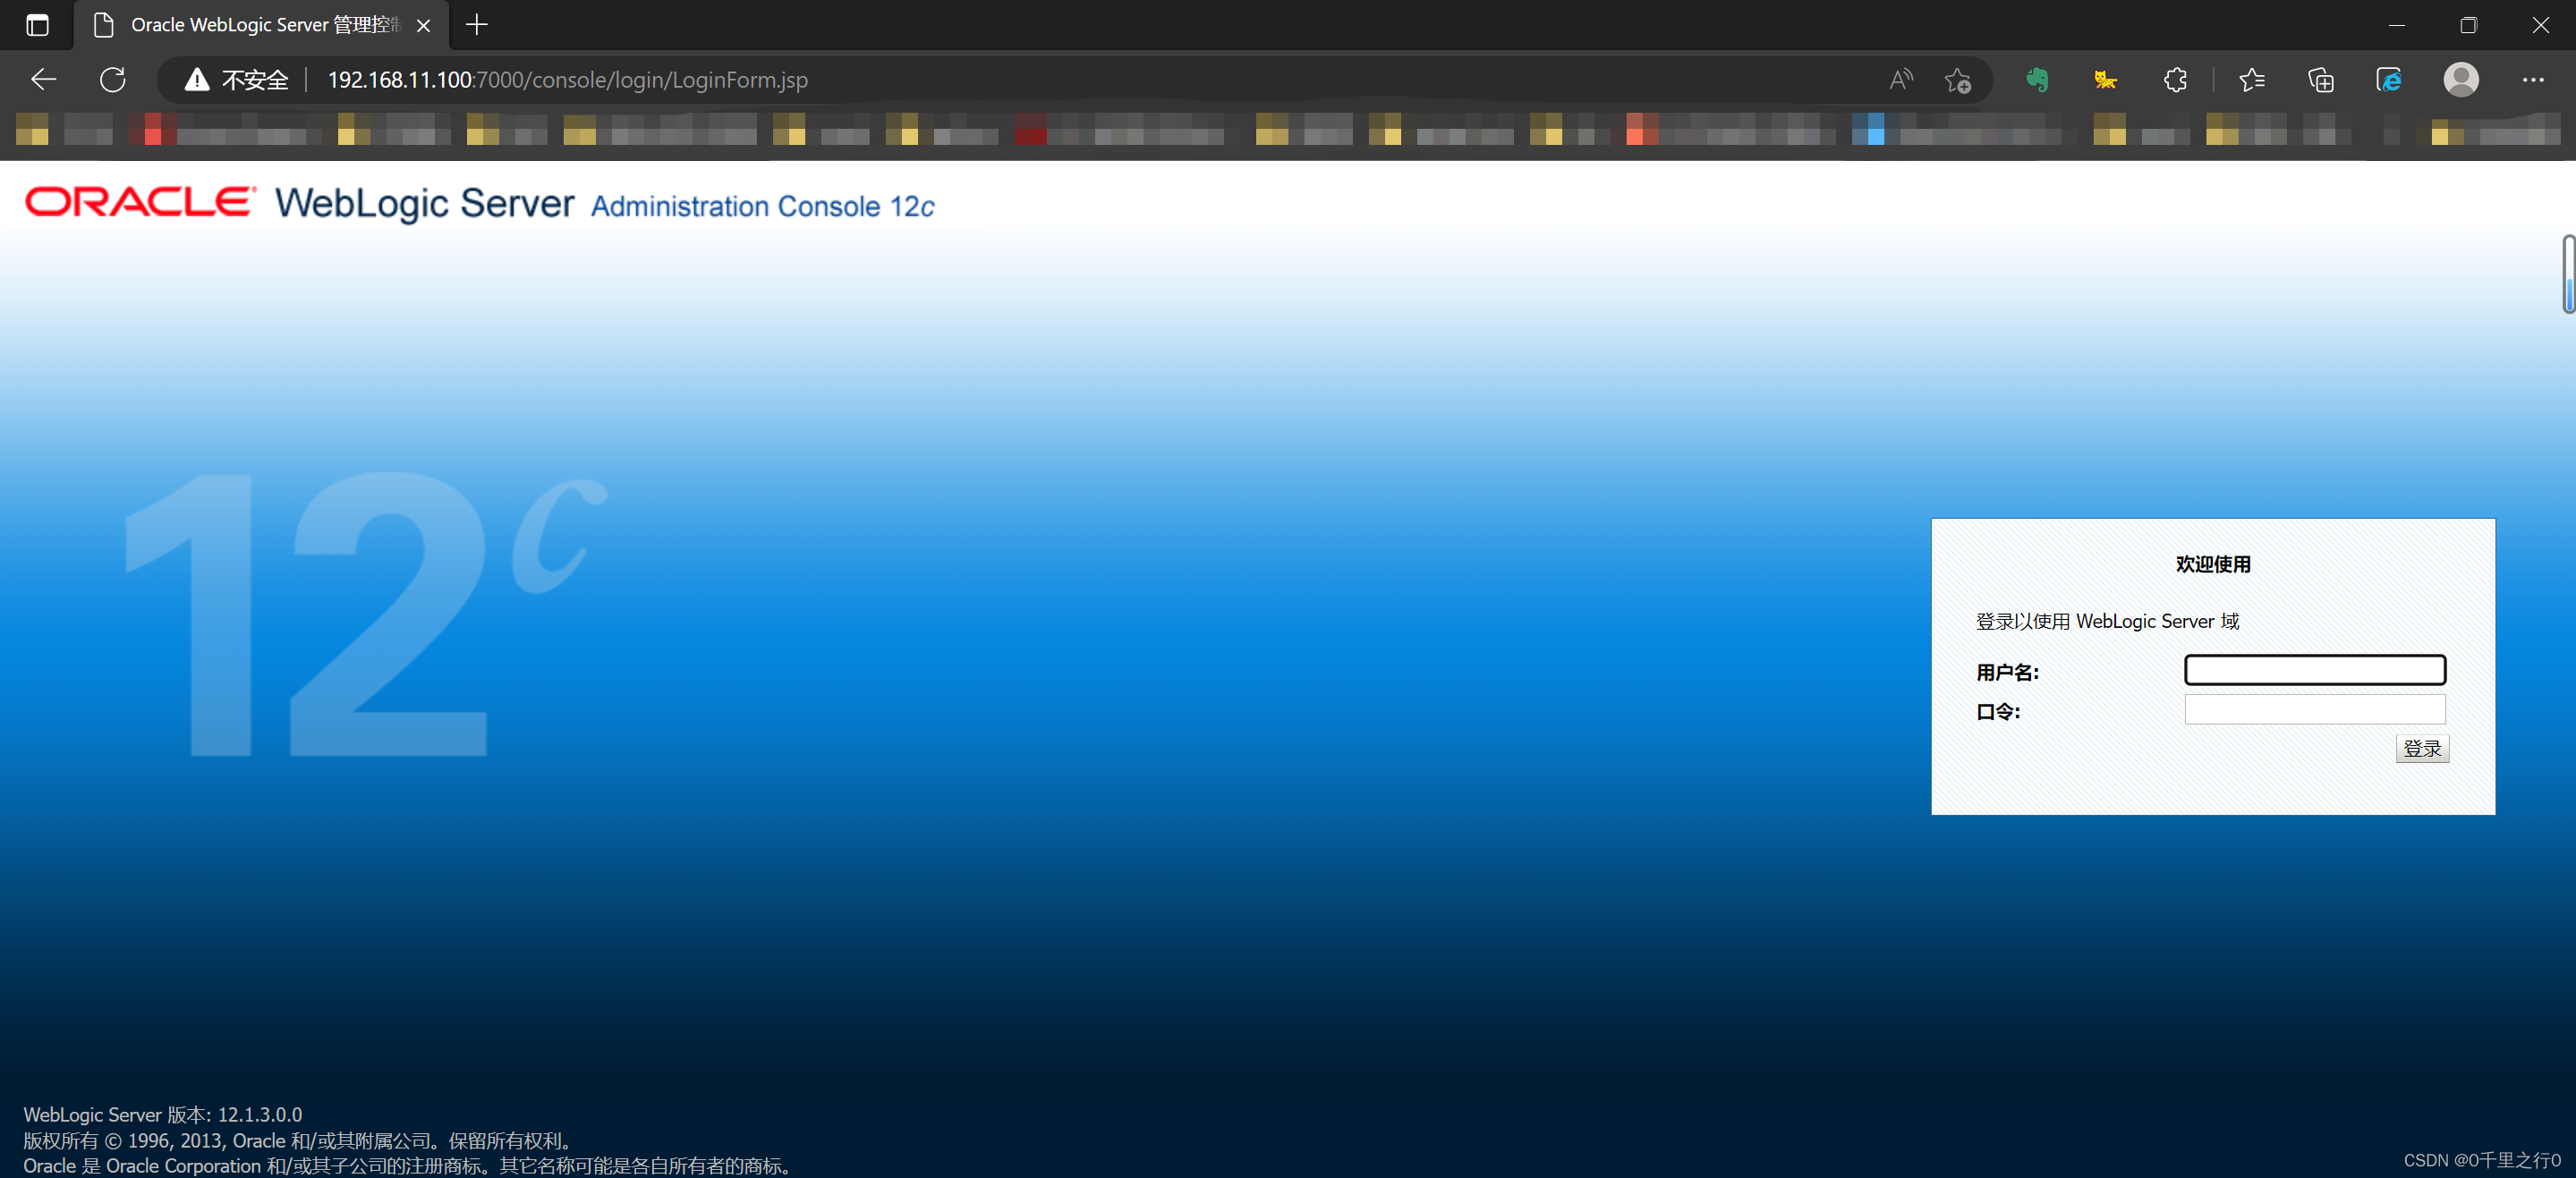2576x1178 pixels.
Task: Click the 用户名 username input field
Action: pyautogui.click(x=2314, y=670)
